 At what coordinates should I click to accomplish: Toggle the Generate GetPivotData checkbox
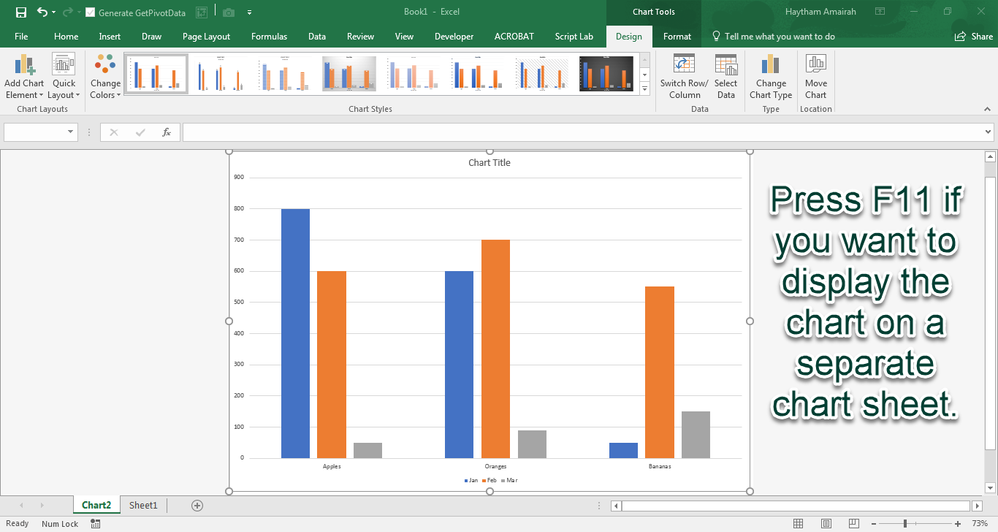click(91, 13)
